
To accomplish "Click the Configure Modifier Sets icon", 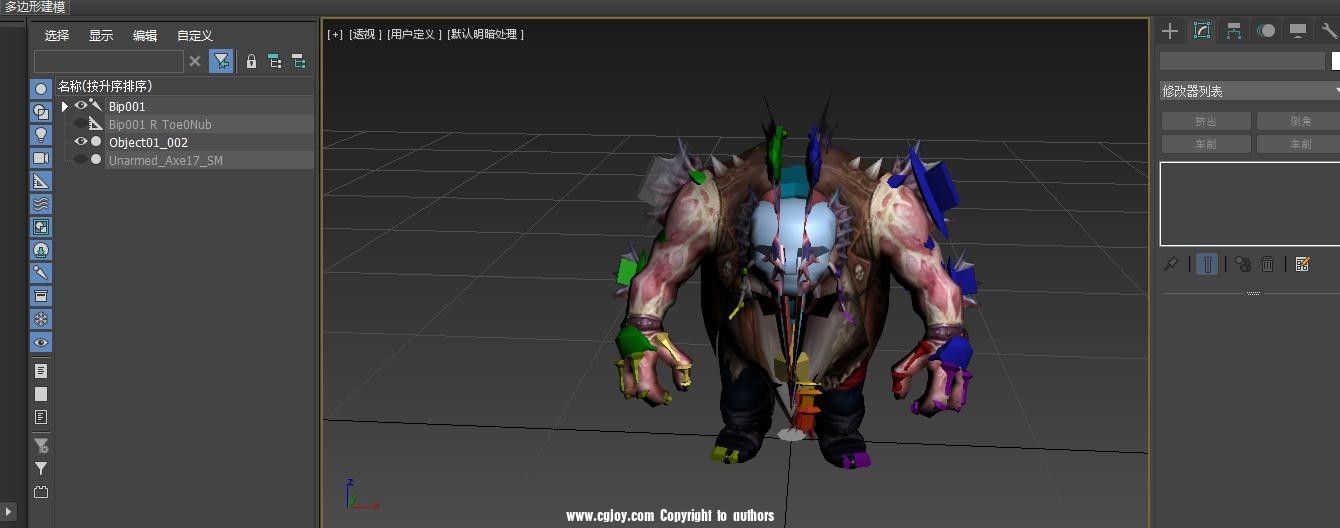I will [1302, 264].
